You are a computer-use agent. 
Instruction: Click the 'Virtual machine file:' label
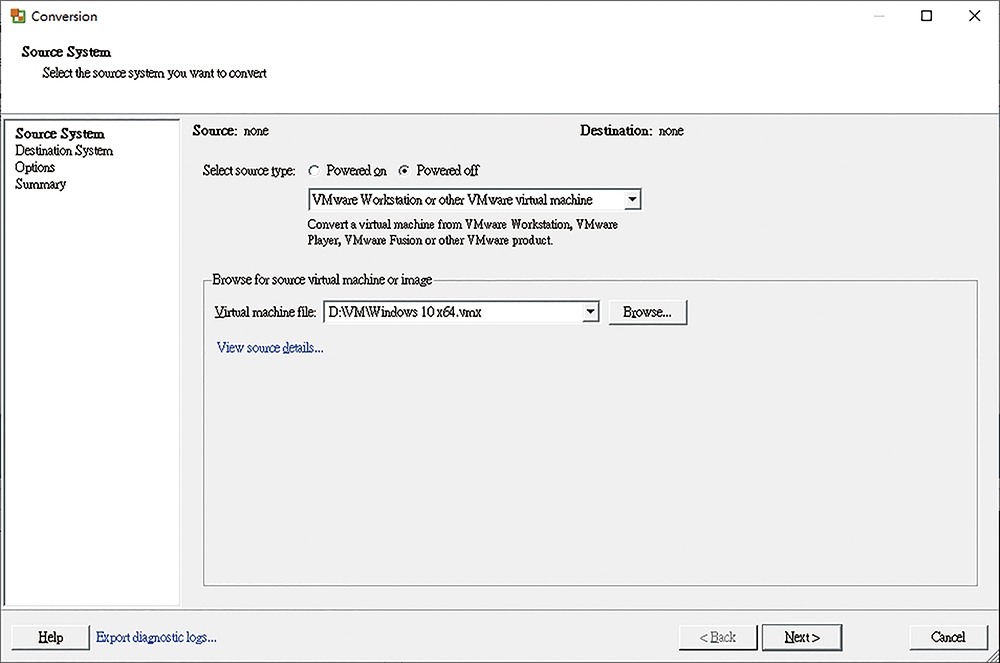pyautogui.click(x=265, y=312)
